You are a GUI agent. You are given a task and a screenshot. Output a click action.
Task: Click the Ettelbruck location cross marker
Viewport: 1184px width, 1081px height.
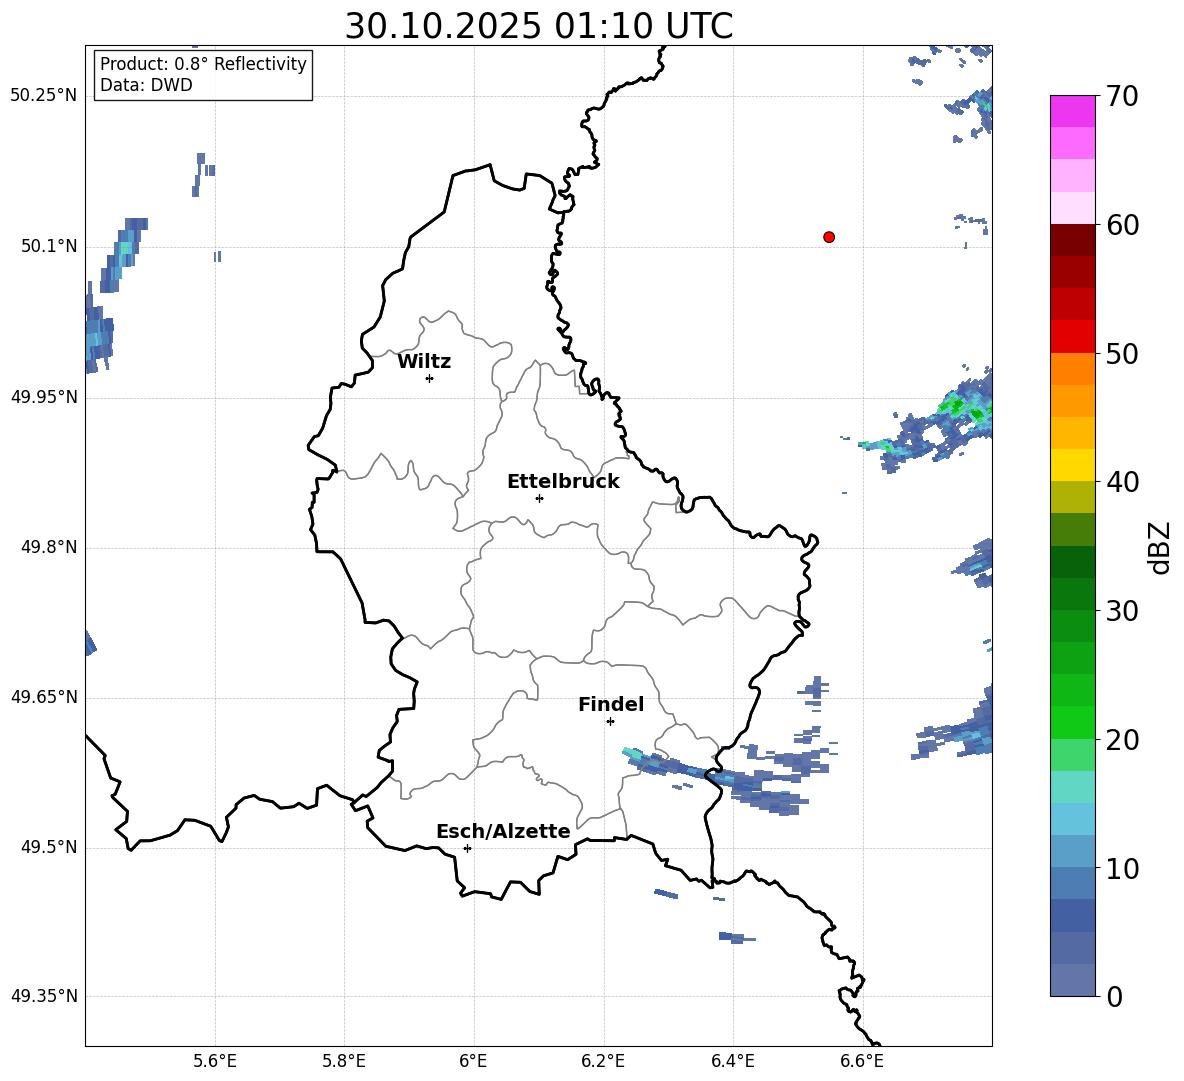(x=539, y=498)
